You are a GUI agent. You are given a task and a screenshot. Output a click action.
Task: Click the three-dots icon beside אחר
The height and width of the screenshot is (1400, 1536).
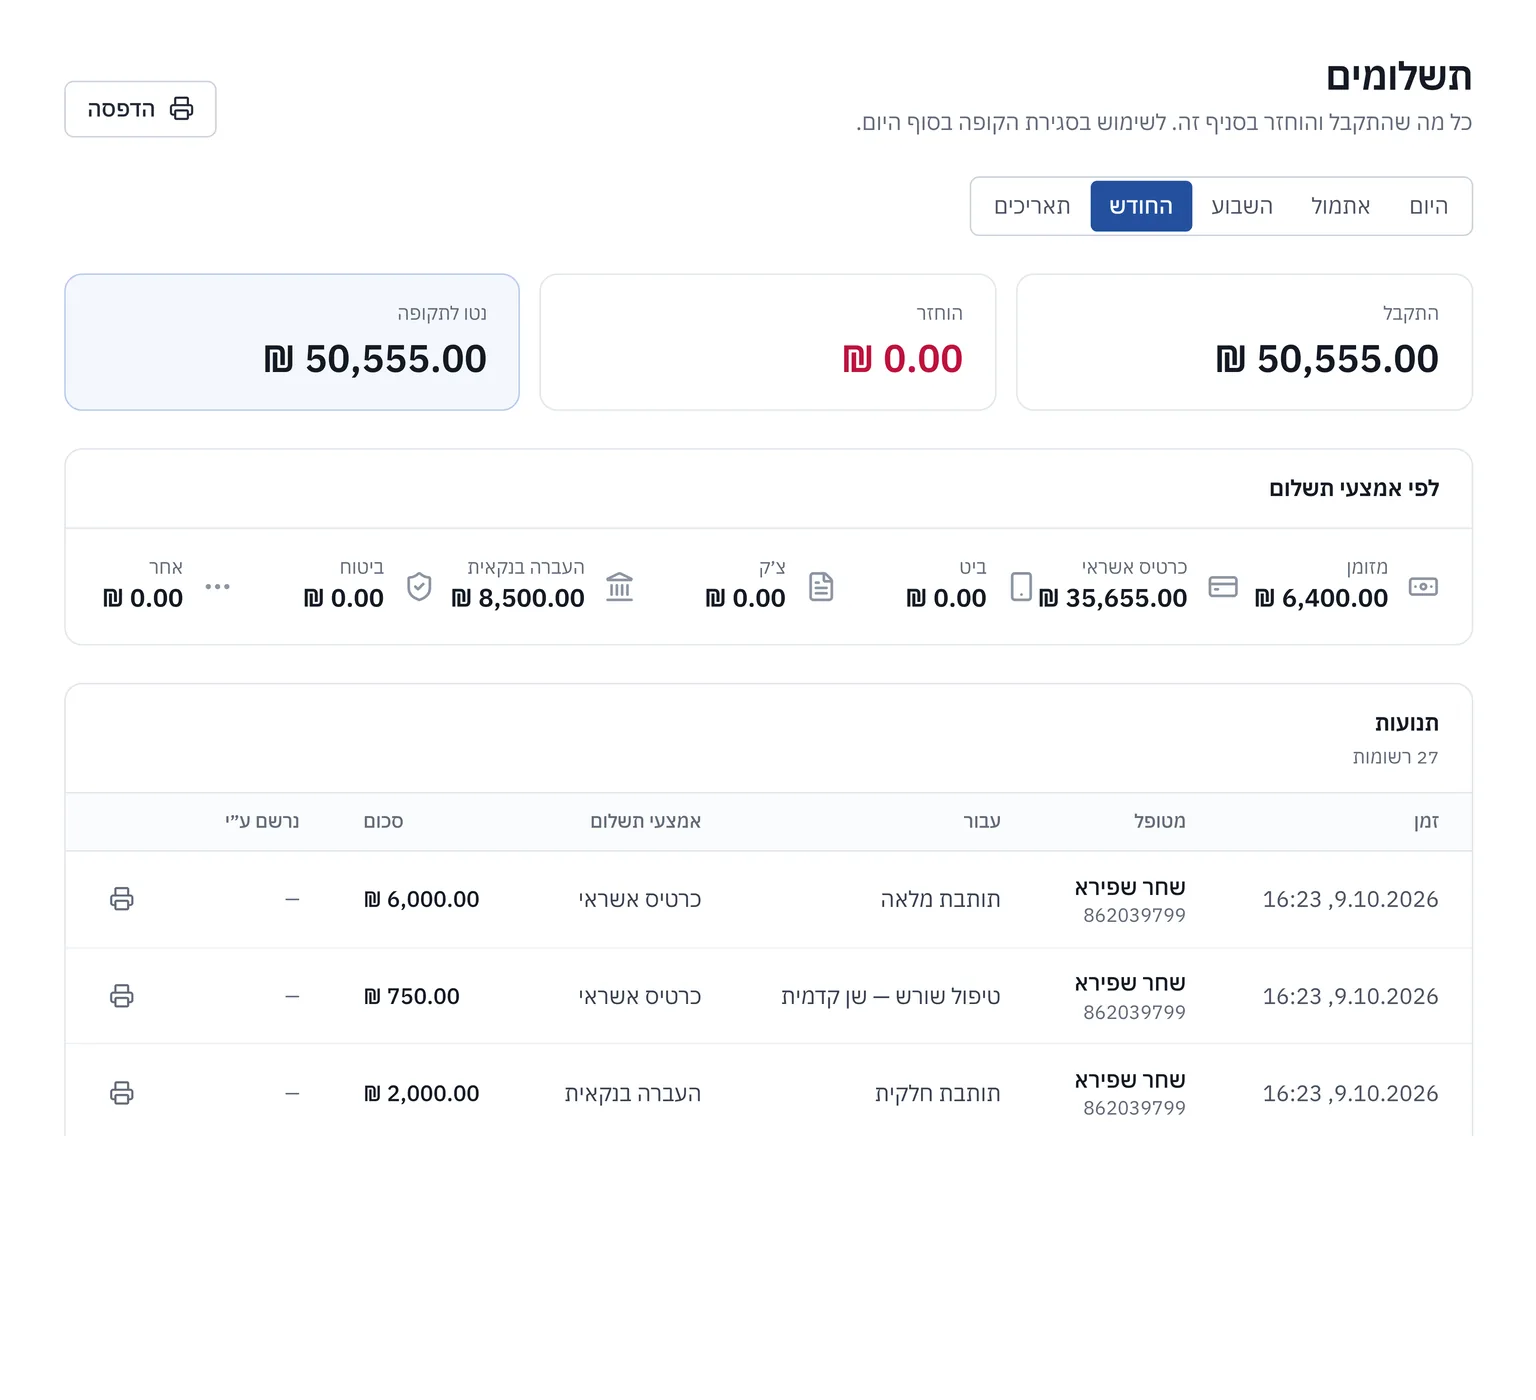218,586
